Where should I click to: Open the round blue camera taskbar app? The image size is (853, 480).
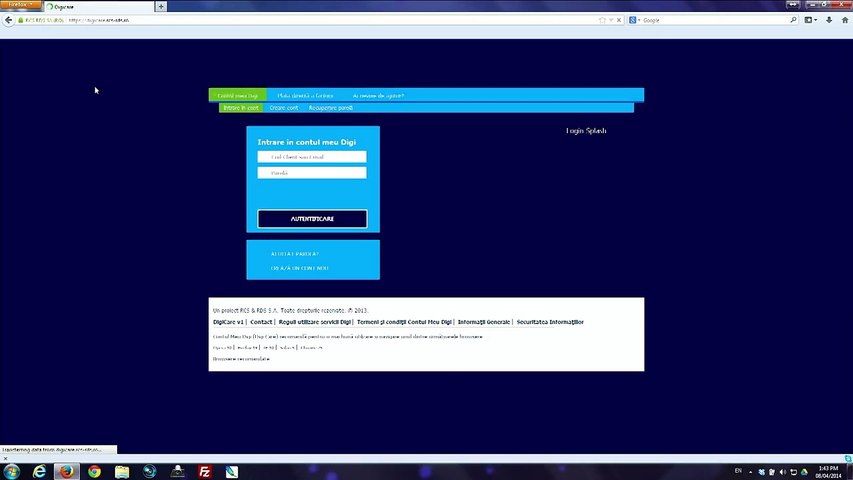pos(150,471)
